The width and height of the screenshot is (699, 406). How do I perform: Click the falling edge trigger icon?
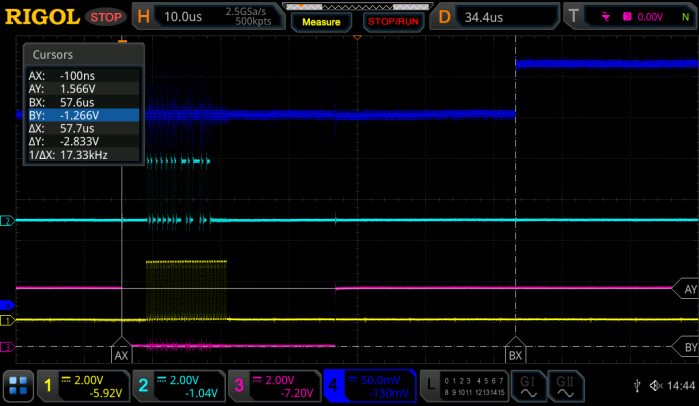tap(606, 17)
